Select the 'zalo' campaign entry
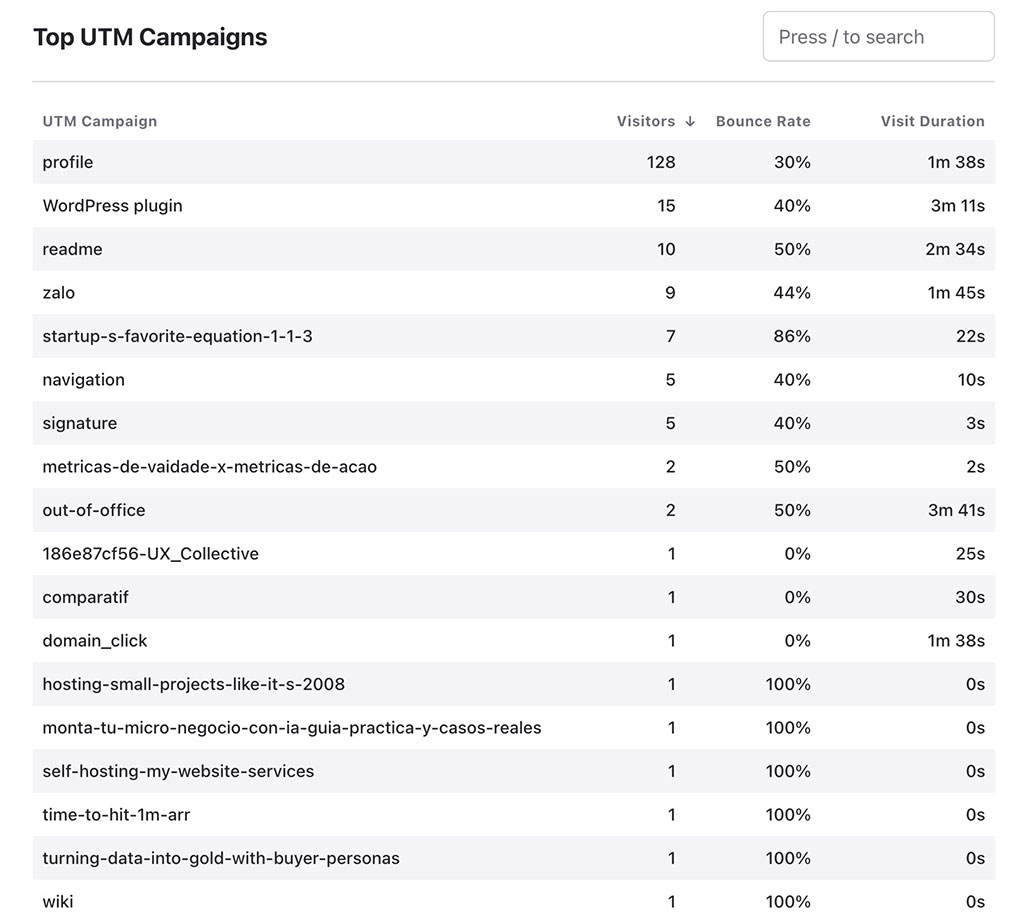This screenshot has width=1024, height=922. coord(59,293)
